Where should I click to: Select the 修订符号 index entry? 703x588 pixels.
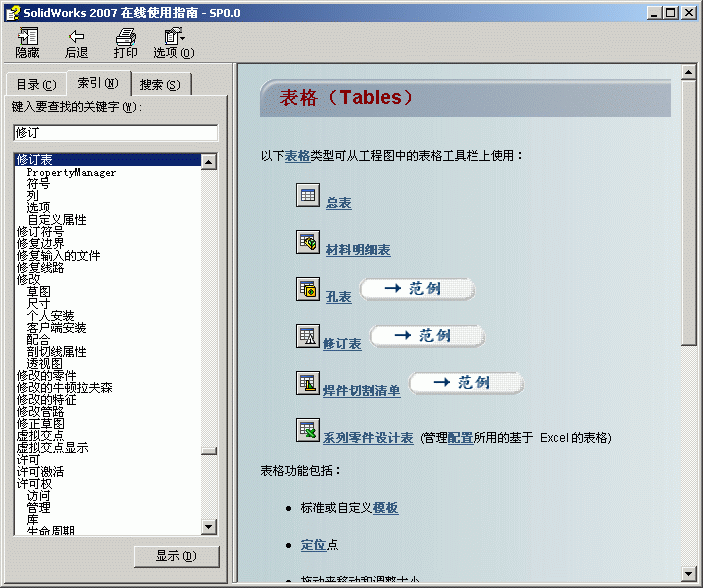40,231
